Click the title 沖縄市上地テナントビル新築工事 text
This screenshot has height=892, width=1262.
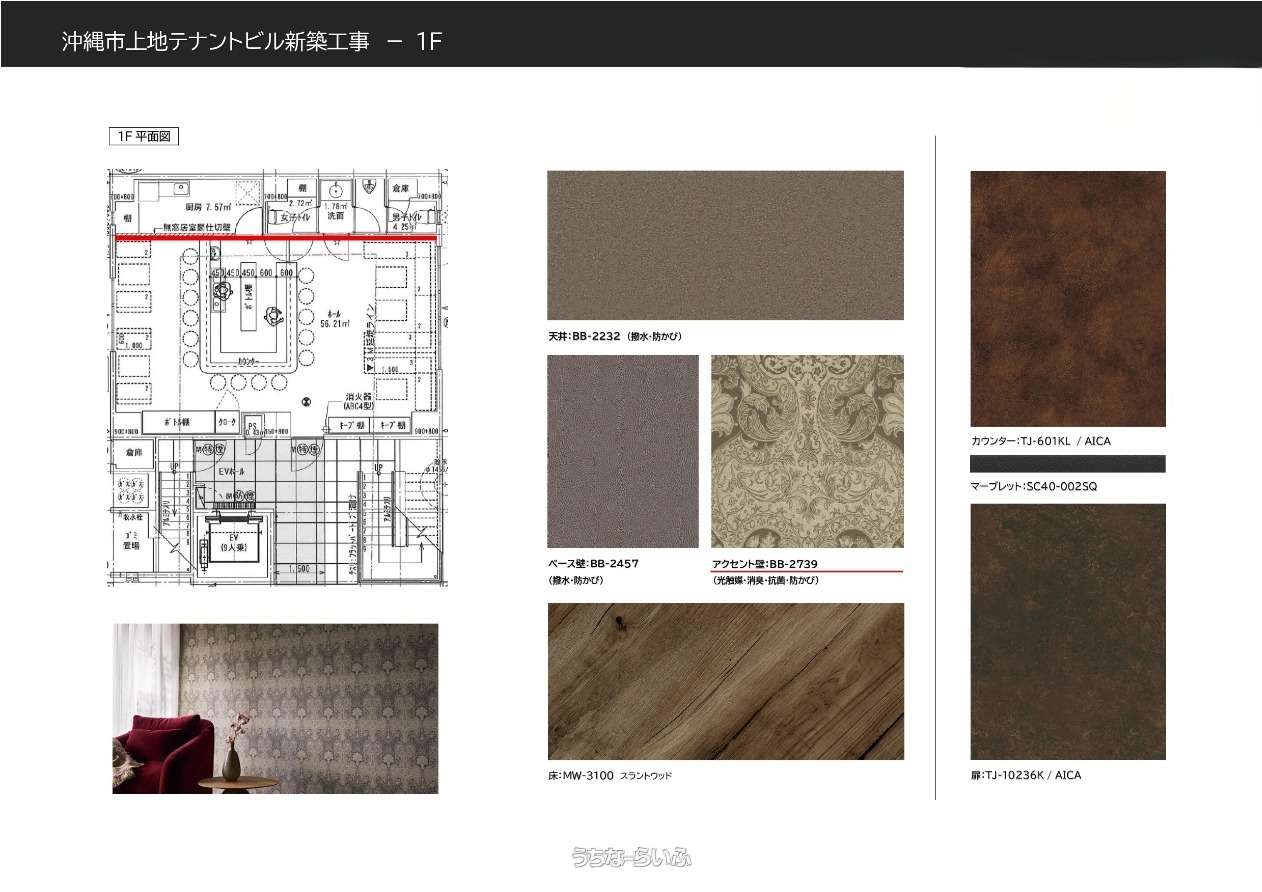coord(215,42)
